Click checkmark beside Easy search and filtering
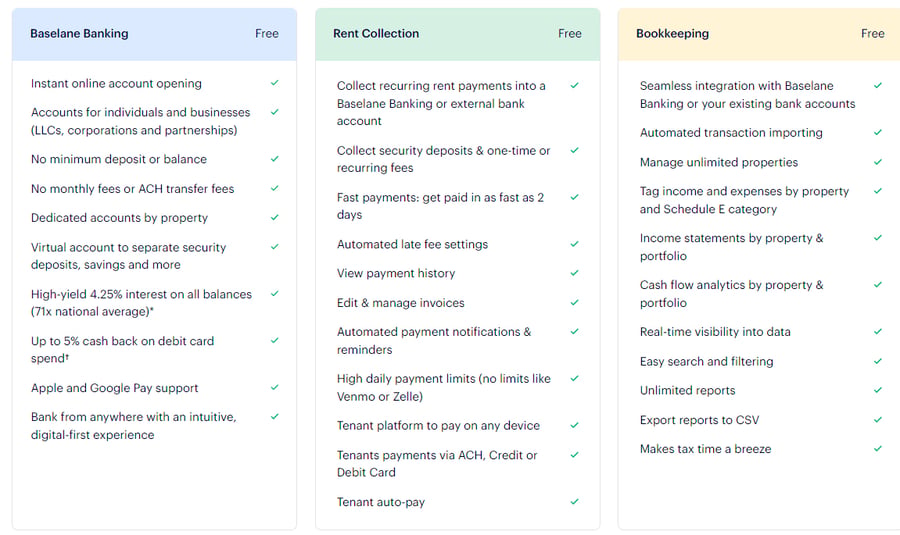The height and width of the screenshot is (535, 900). coord(878,360)
